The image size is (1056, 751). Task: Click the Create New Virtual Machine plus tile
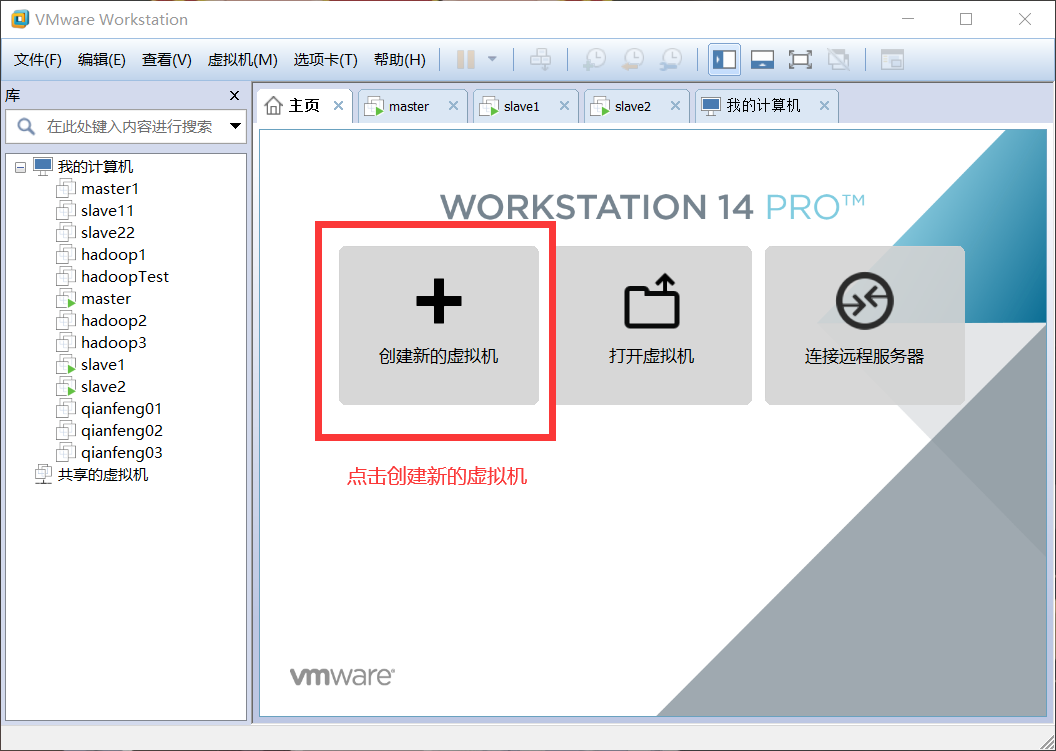tap(438, 325)
